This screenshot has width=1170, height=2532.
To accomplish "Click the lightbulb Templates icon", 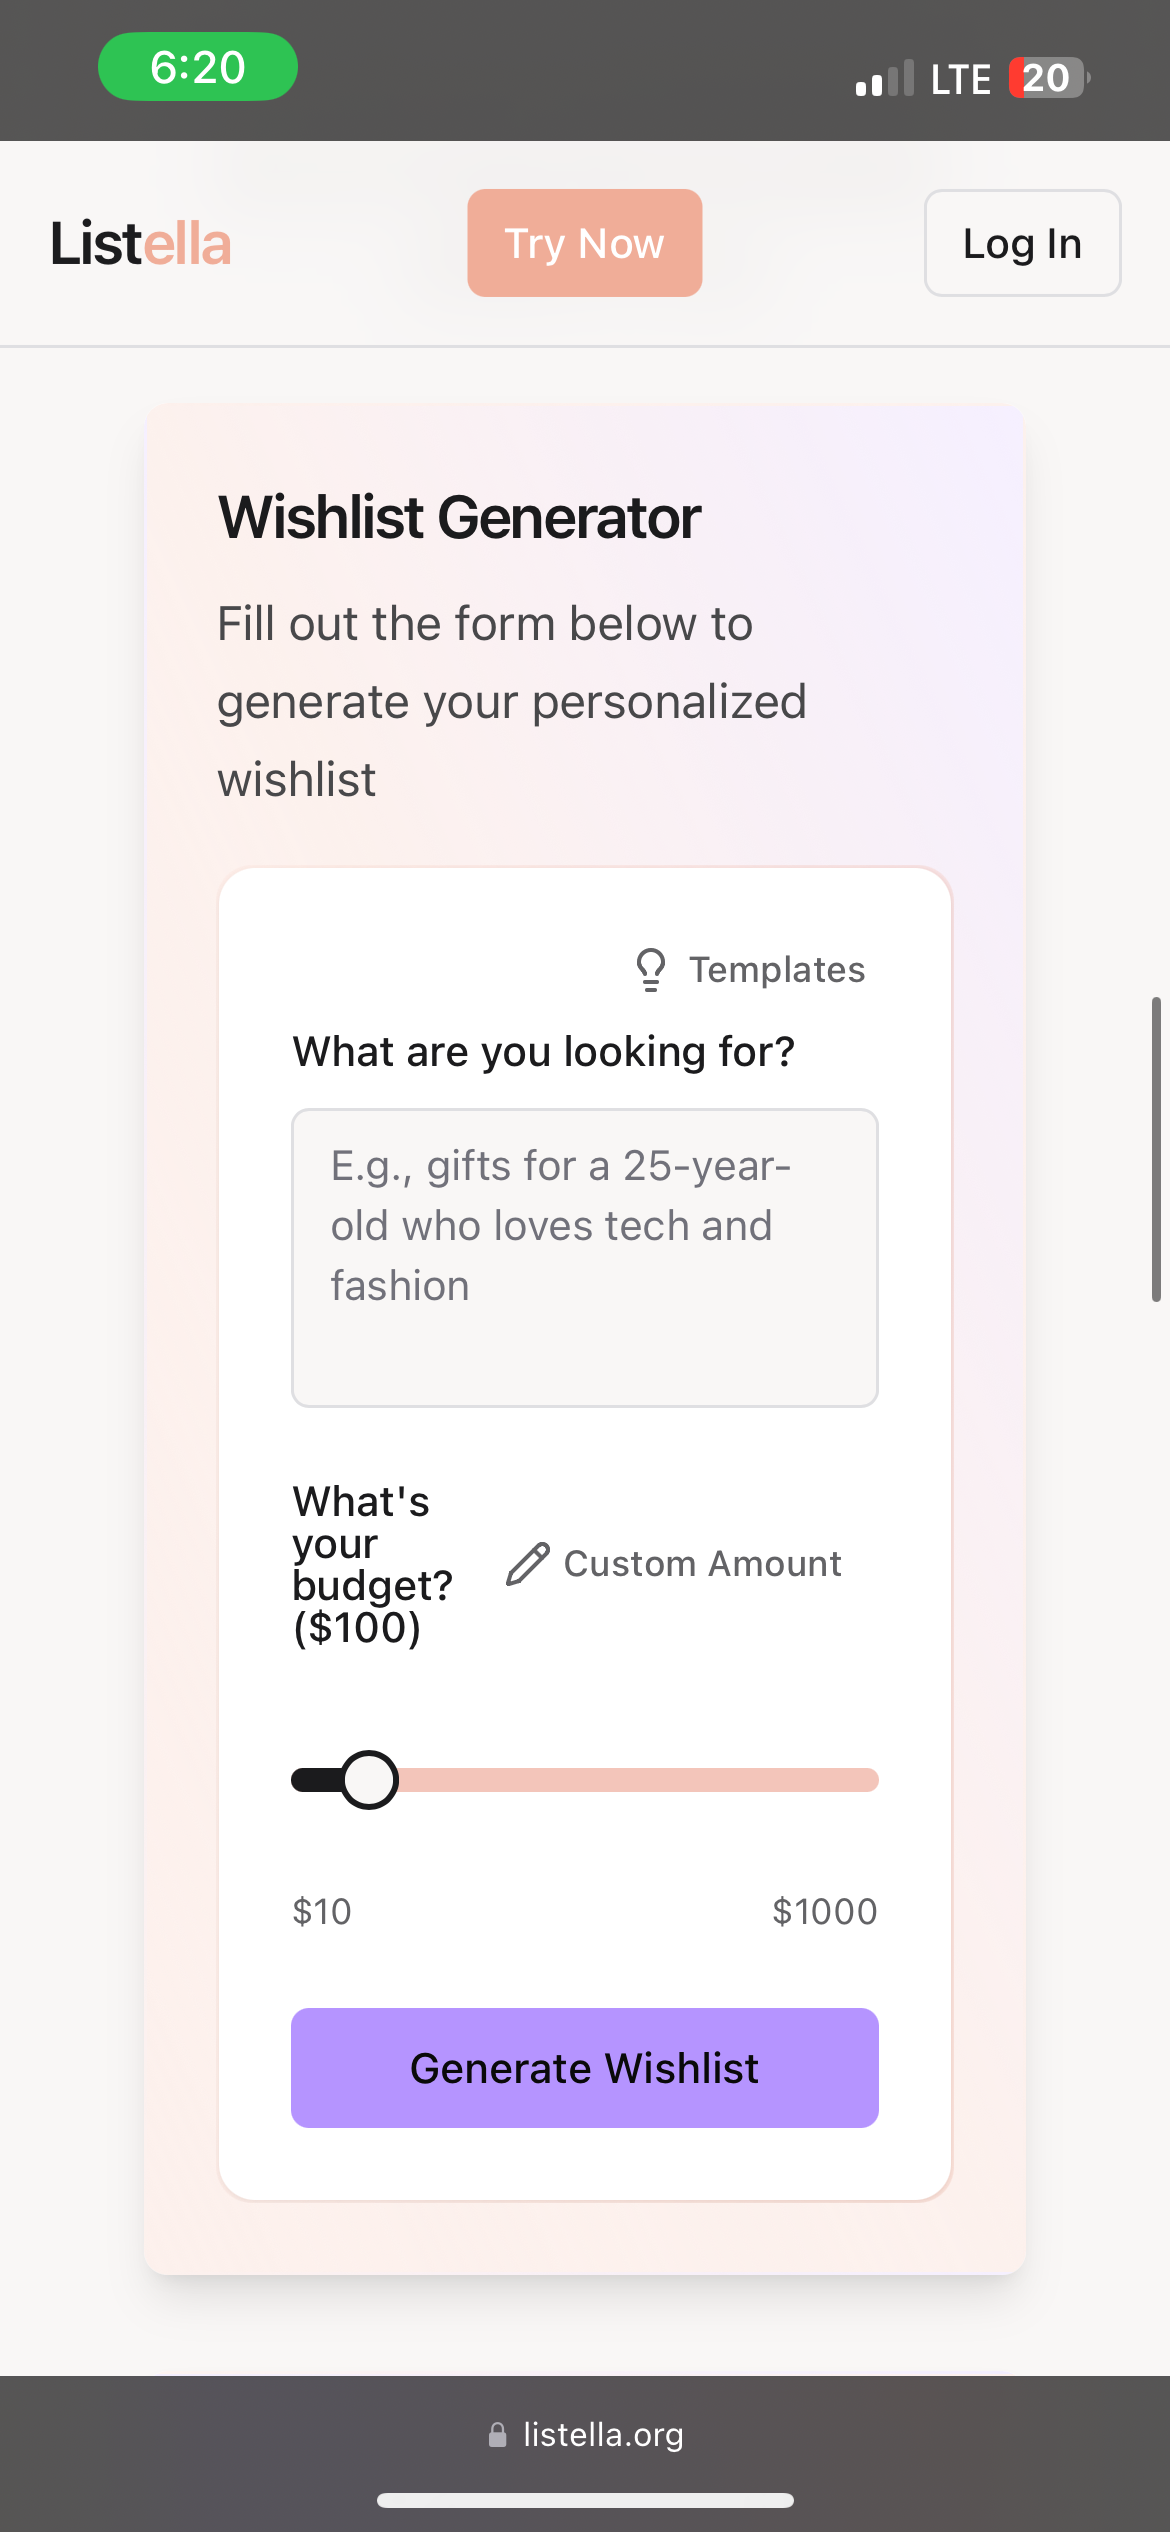I will pyautogui.click(x=651, y=970).
